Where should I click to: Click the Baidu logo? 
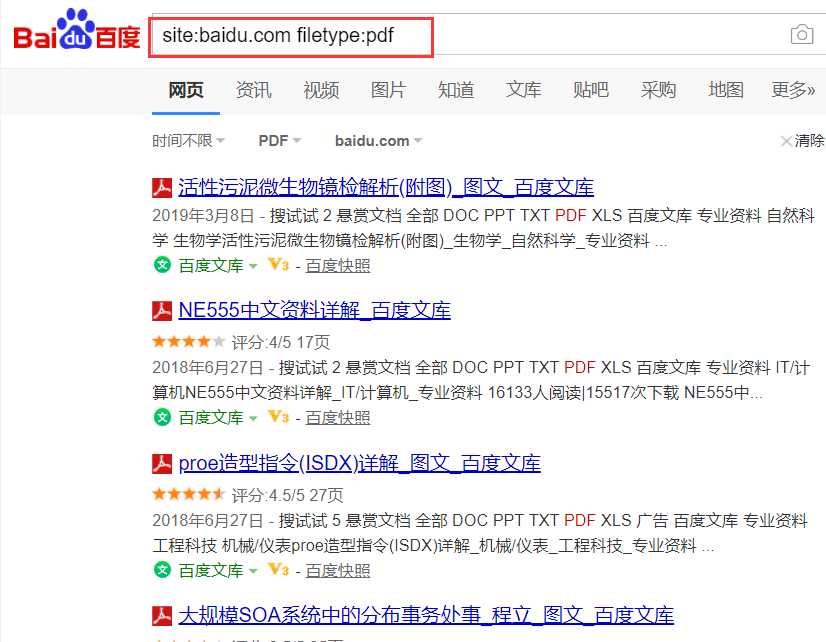(x=77, y=31)
